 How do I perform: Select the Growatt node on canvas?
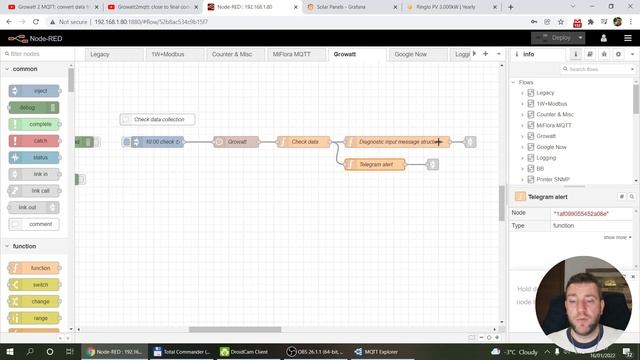(x=236, y=142)
